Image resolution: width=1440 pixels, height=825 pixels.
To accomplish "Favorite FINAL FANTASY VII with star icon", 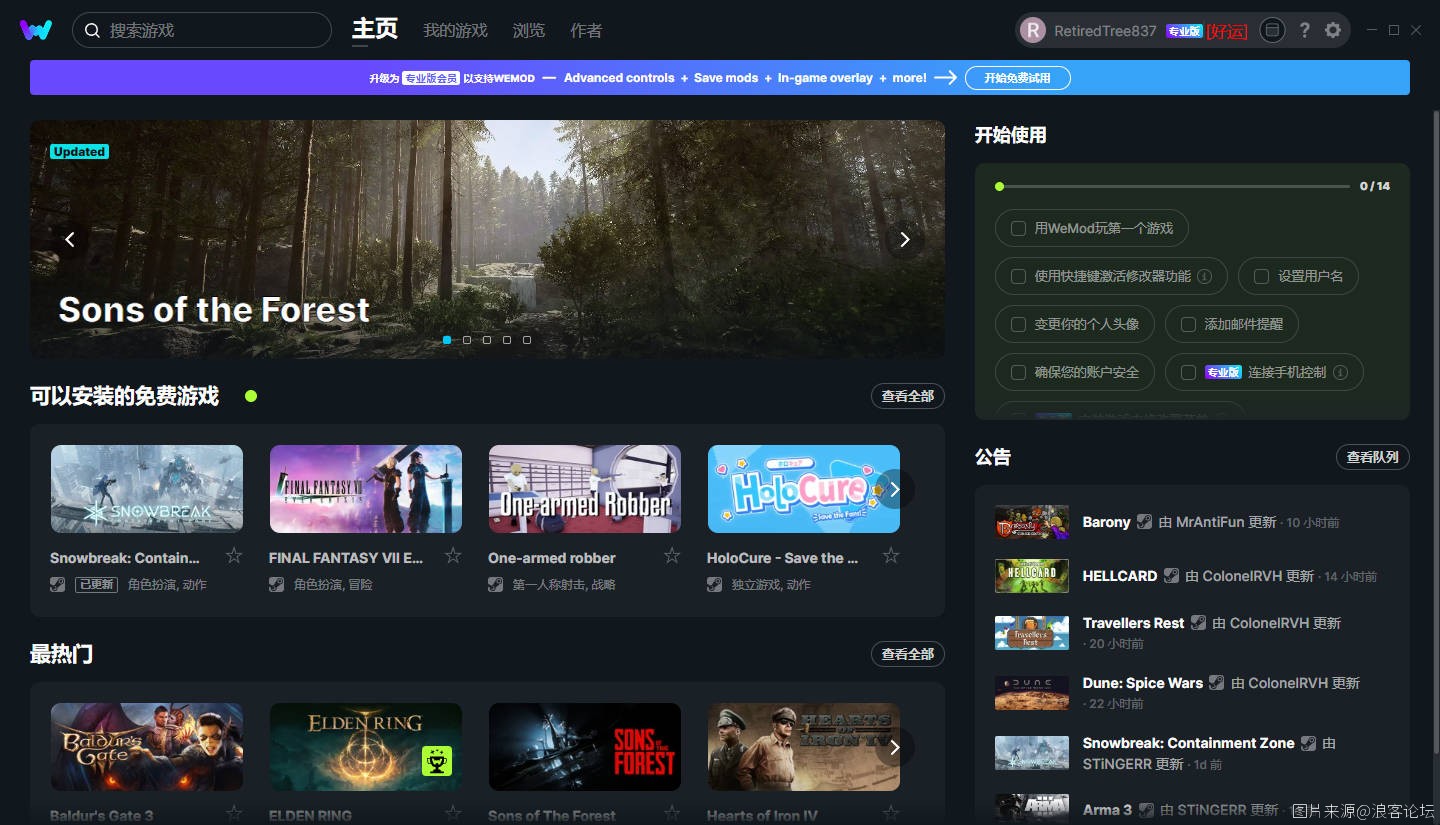I will [x=453, y=556].
